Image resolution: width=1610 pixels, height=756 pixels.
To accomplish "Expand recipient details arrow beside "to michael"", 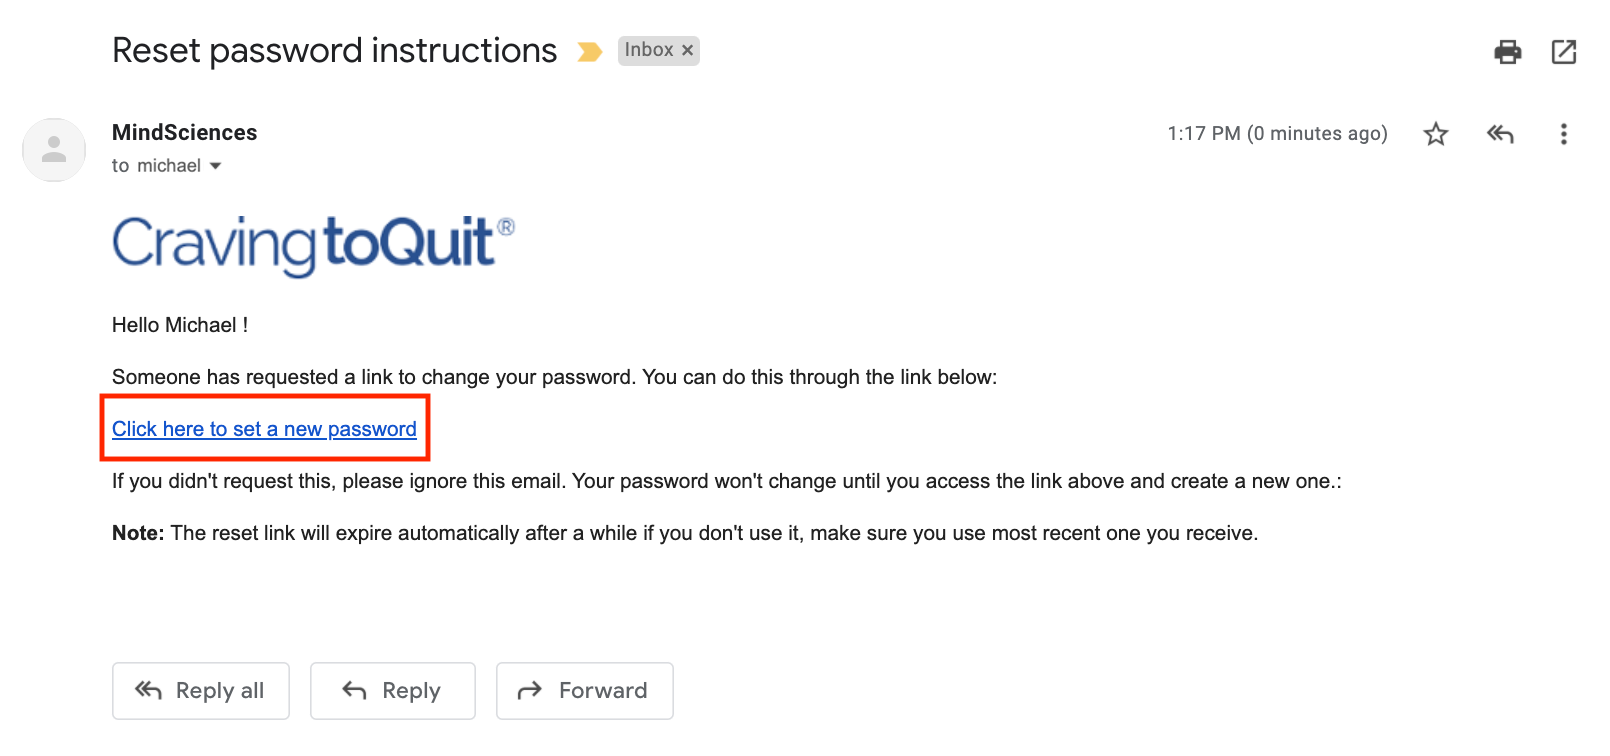I will click(x=216, y=166).
